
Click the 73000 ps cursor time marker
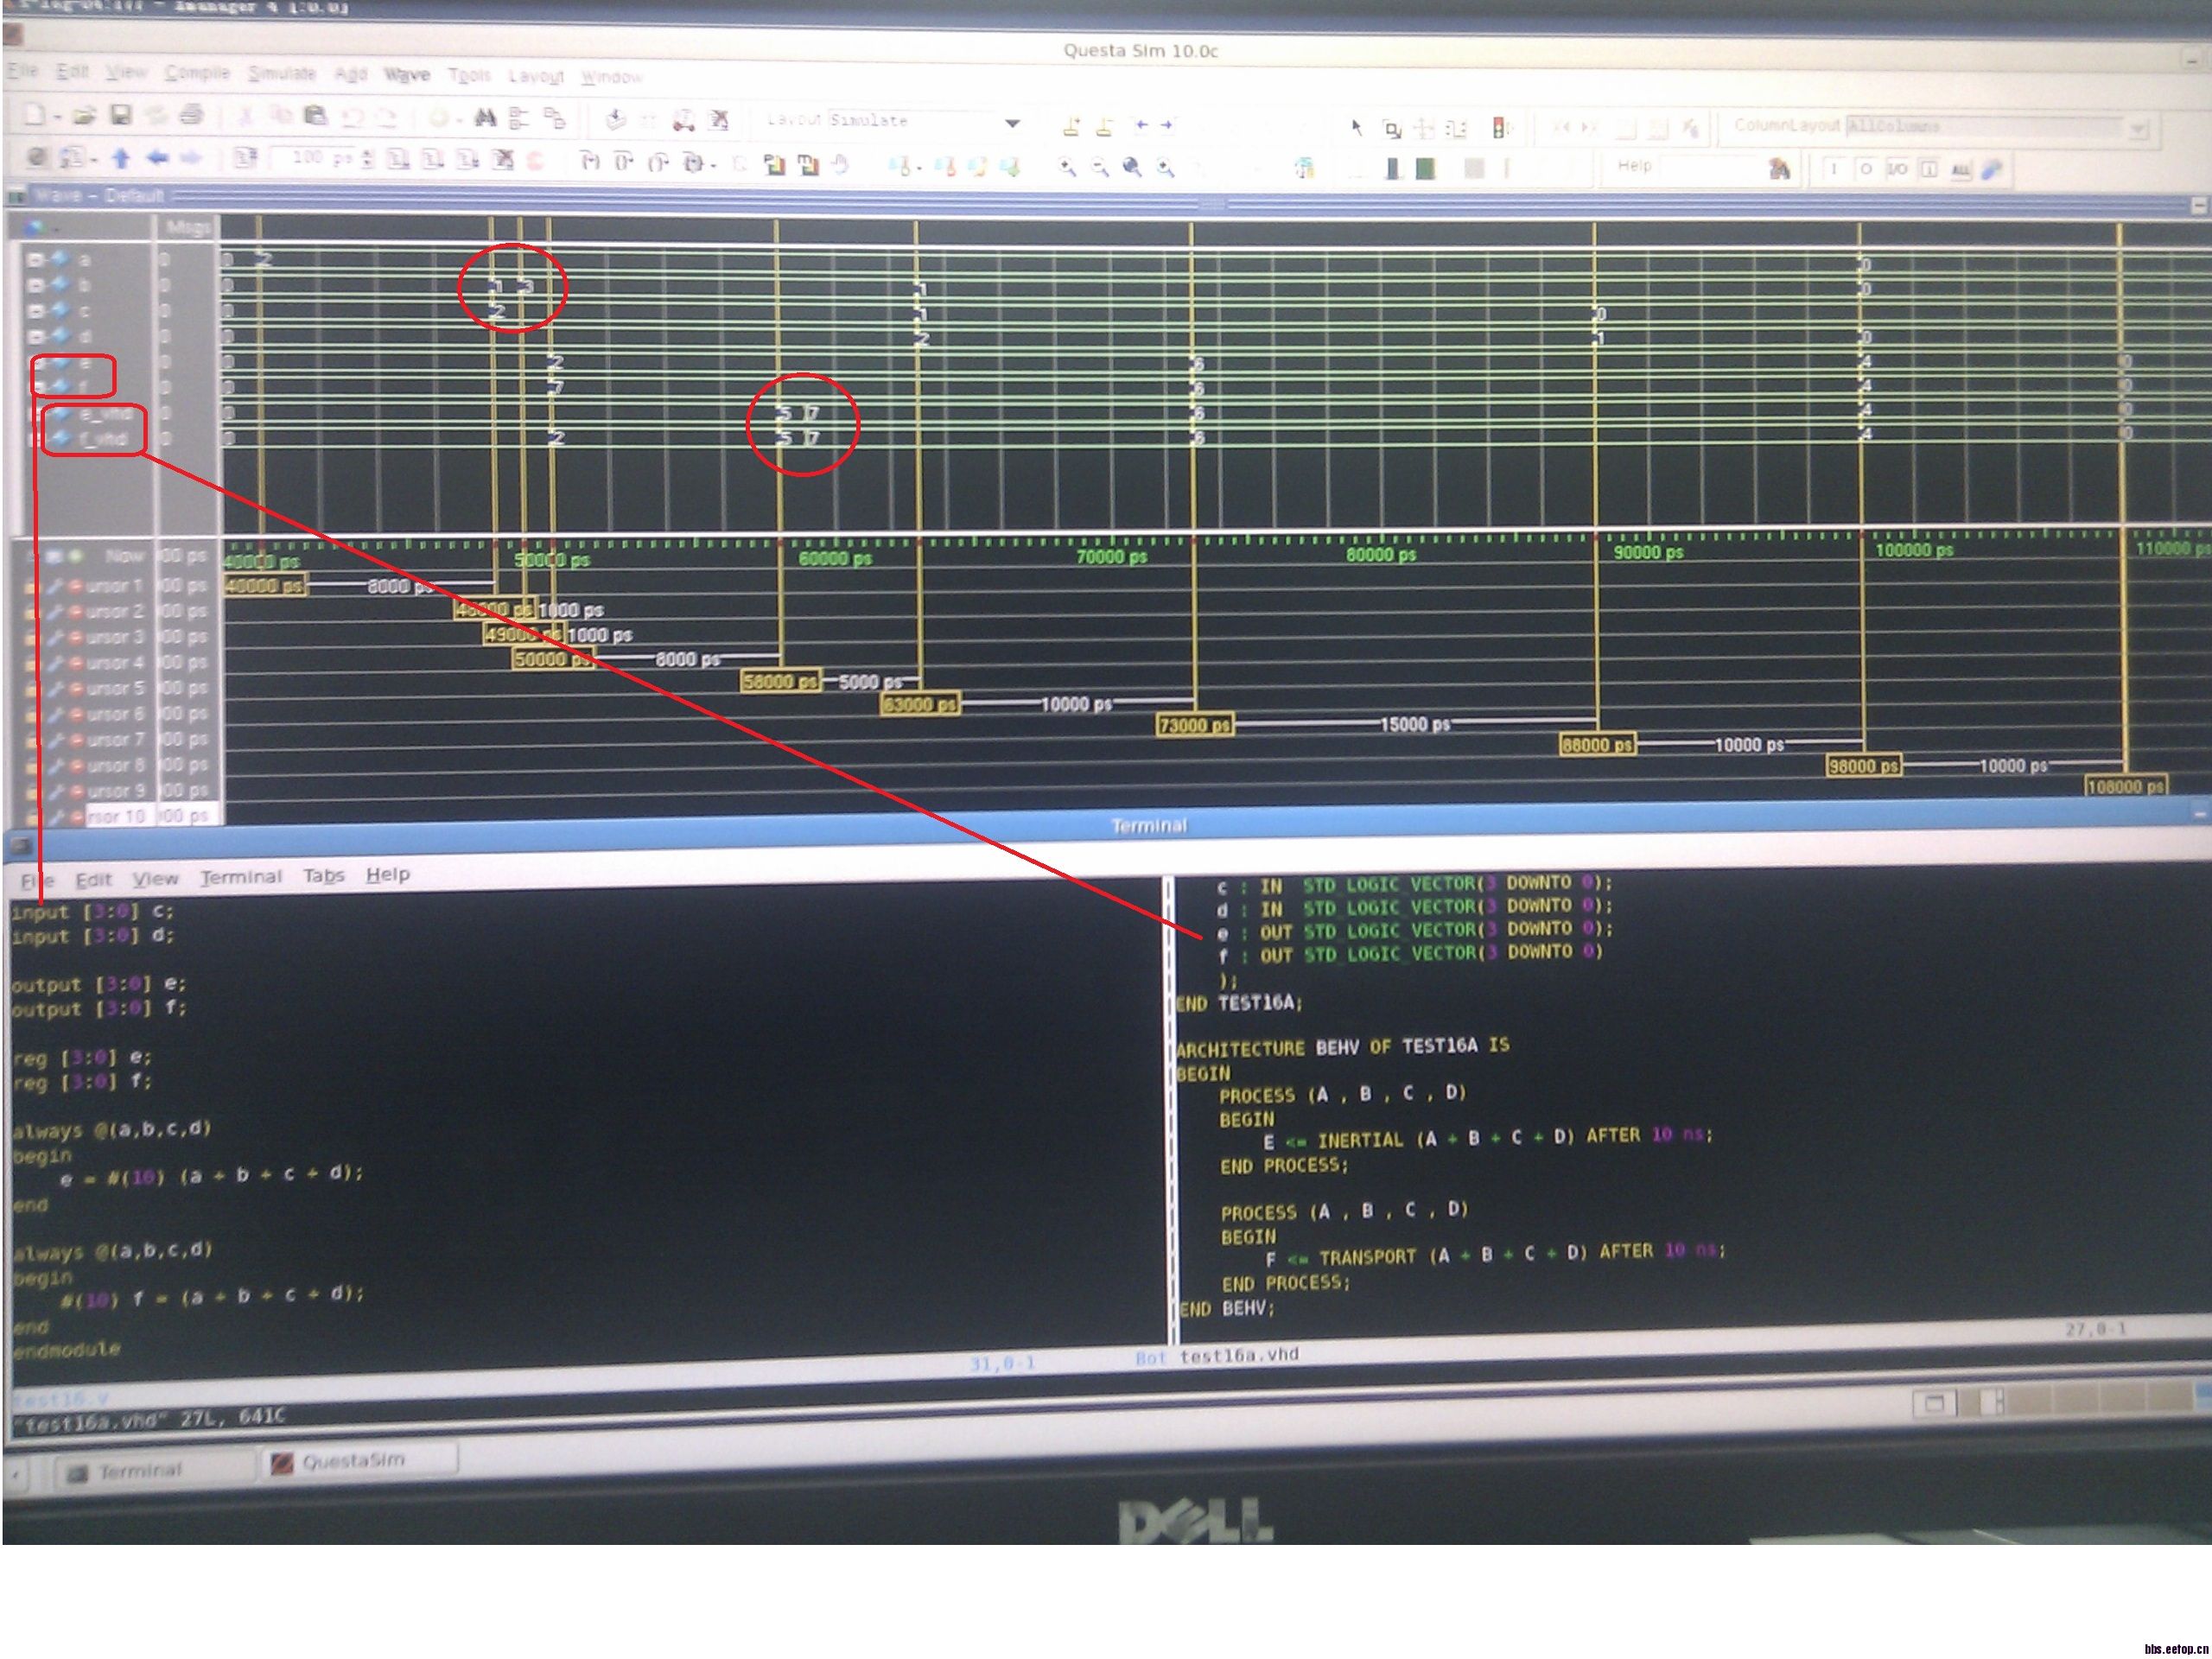1194,725
